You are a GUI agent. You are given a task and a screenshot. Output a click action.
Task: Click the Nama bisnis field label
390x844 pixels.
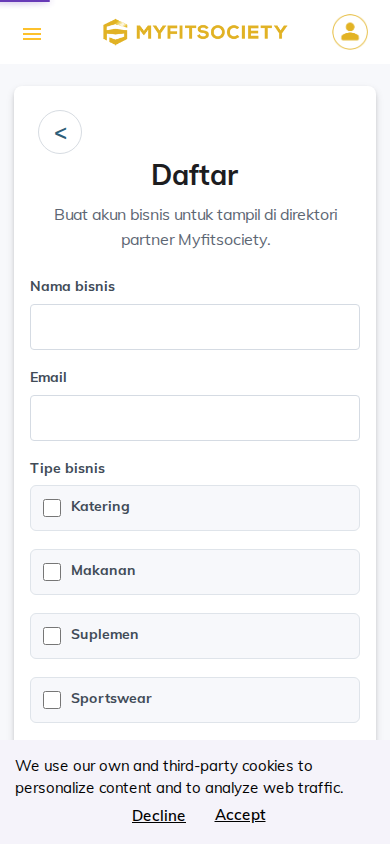coord(73,286)
